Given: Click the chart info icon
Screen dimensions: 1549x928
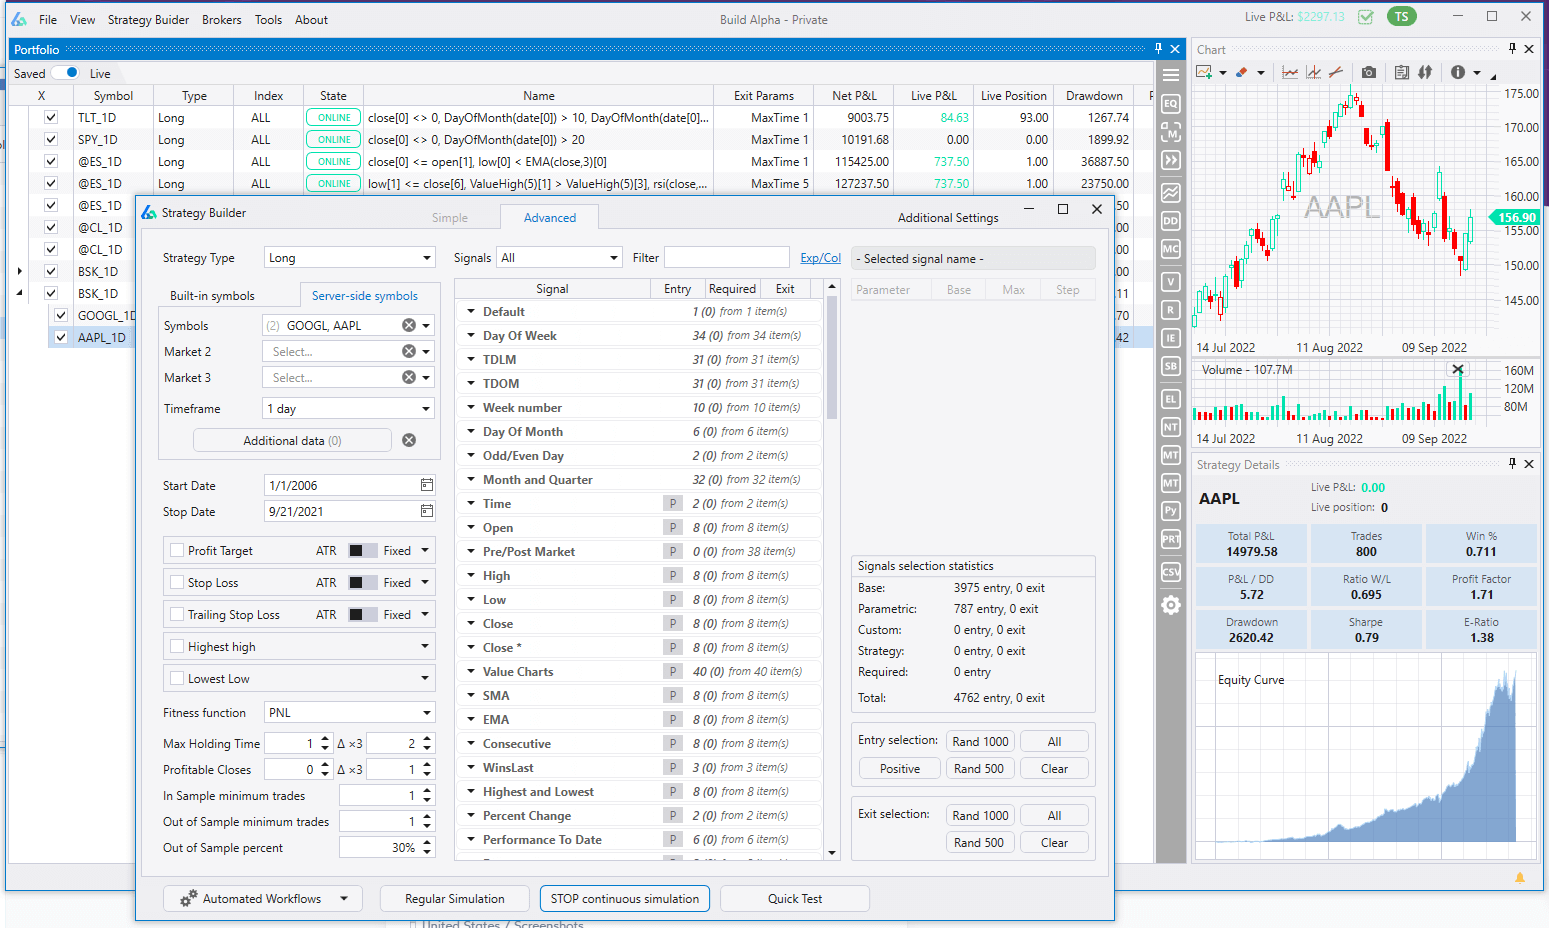Looking at the screenshot, I should pos(1457,73).
